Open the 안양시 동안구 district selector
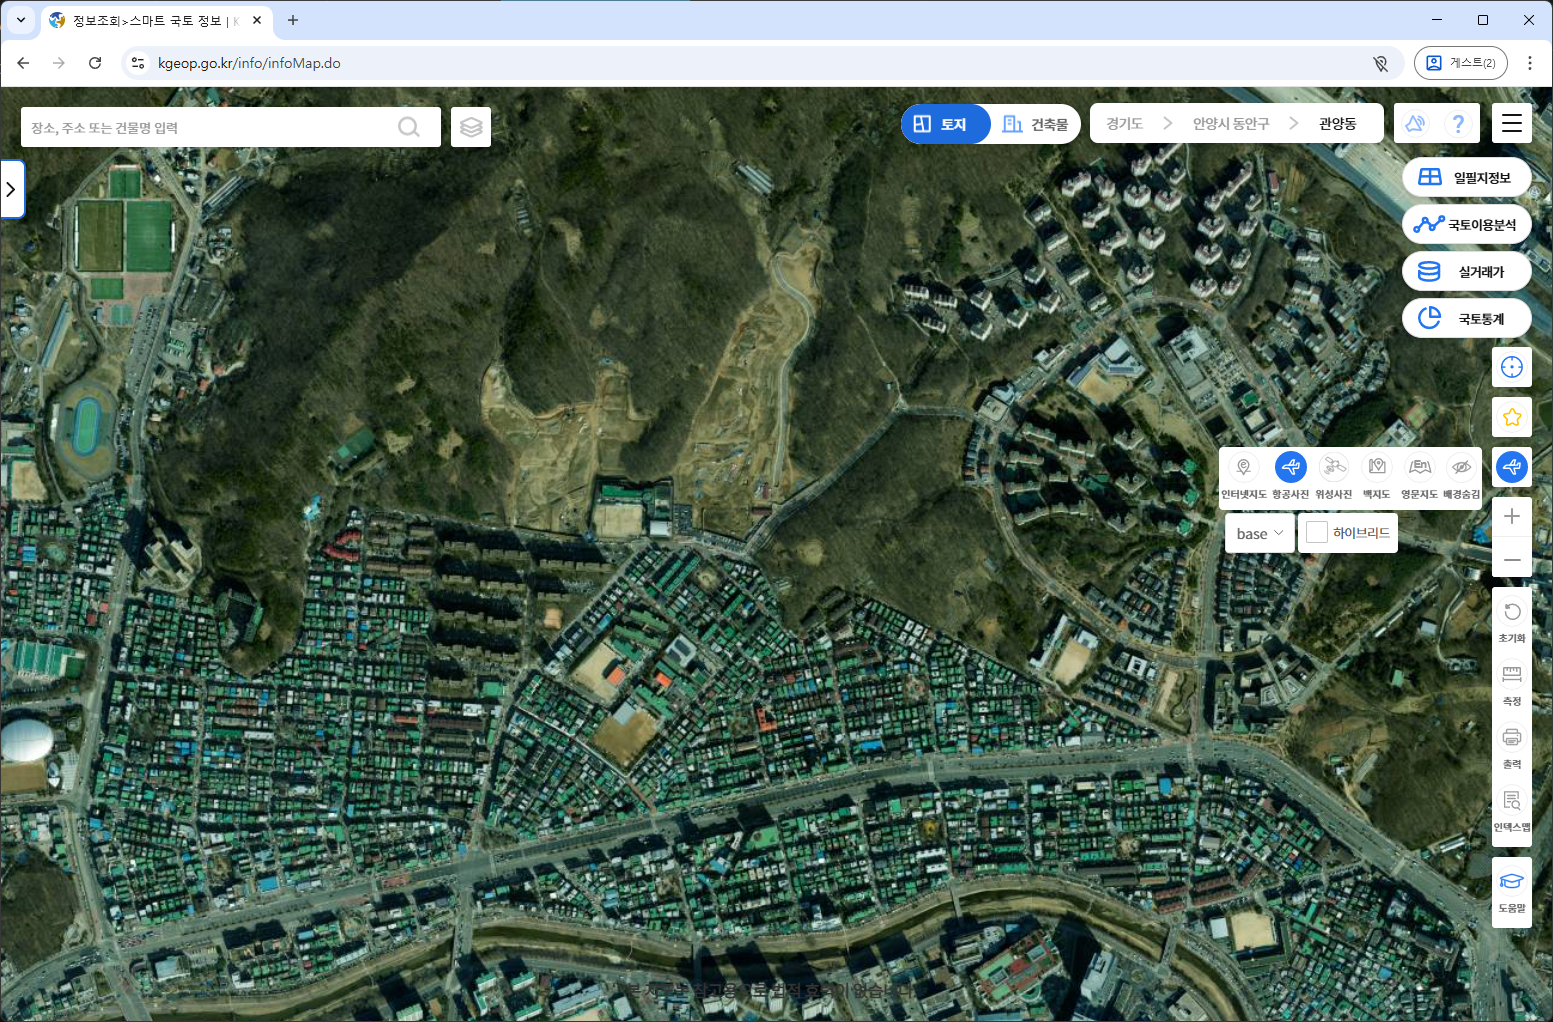The height and width of the screenshot is (1022, 1553). click(1230, 124)
